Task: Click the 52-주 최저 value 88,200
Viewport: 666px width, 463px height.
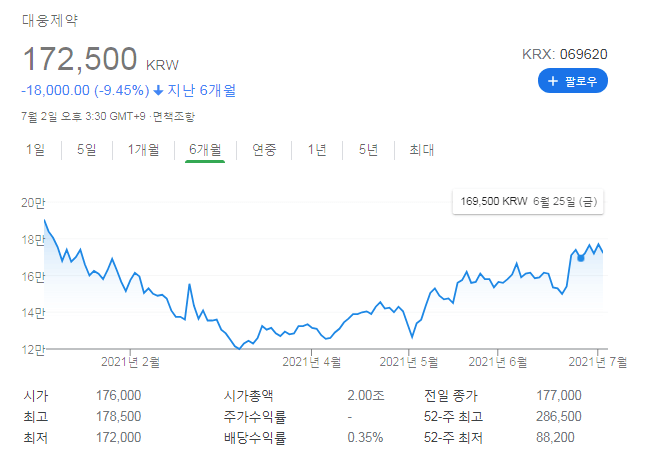Action: pyautogui.click(x=555, y=437)
